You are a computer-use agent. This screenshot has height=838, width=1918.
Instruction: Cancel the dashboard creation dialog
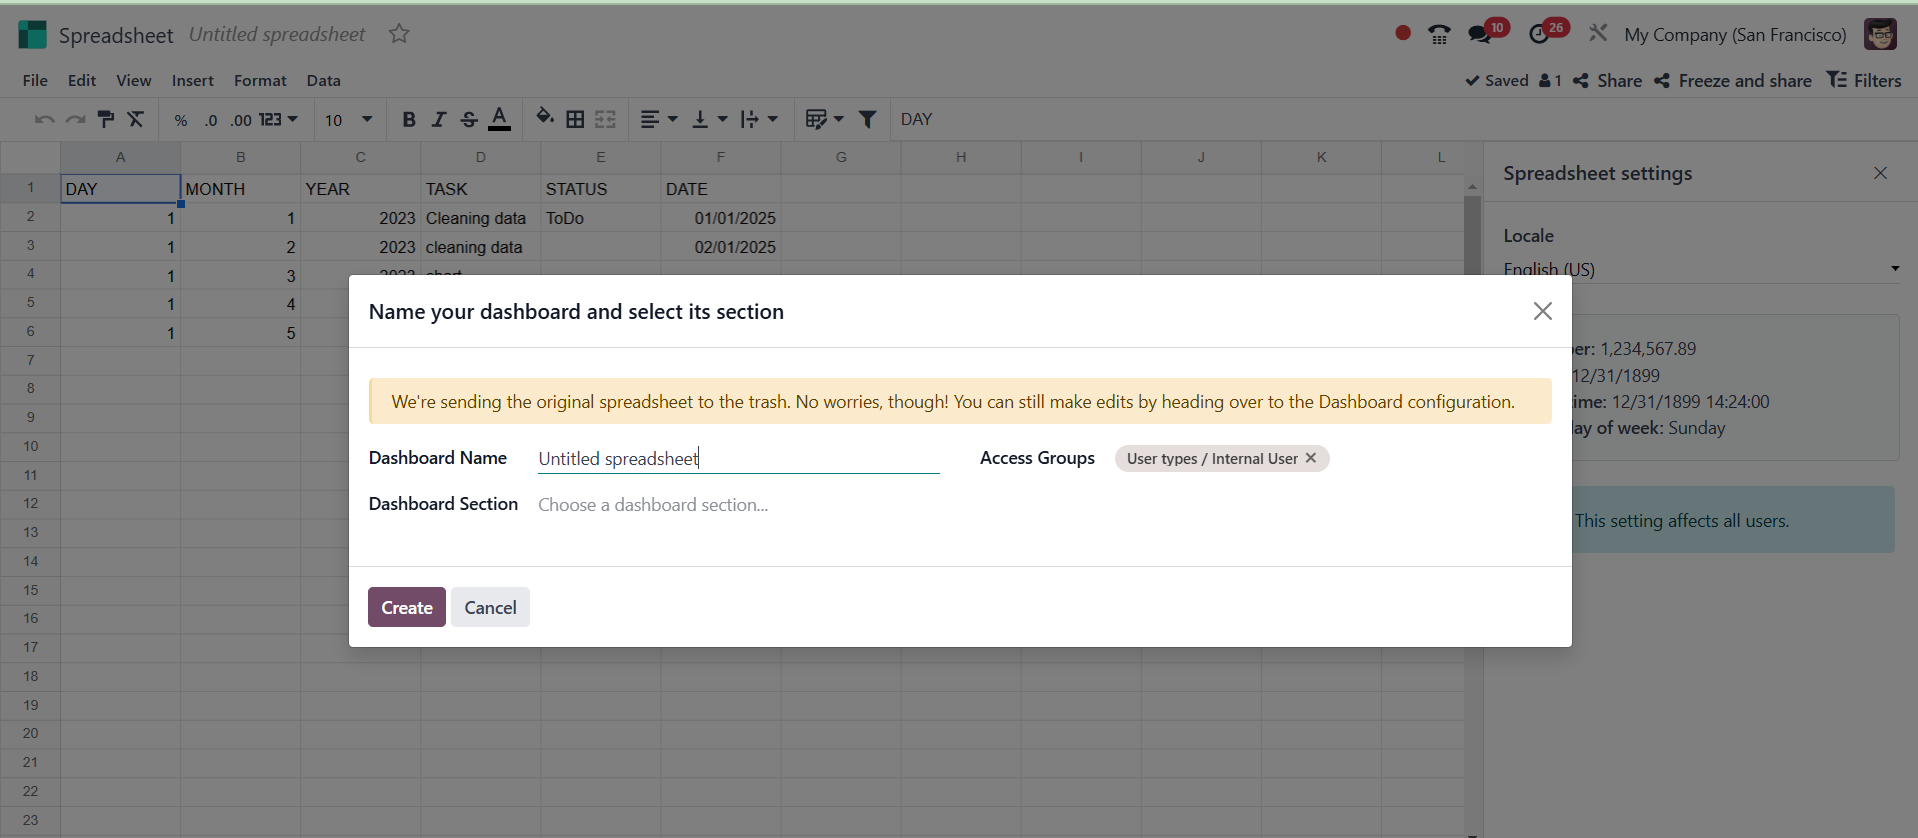pos(490,607)
